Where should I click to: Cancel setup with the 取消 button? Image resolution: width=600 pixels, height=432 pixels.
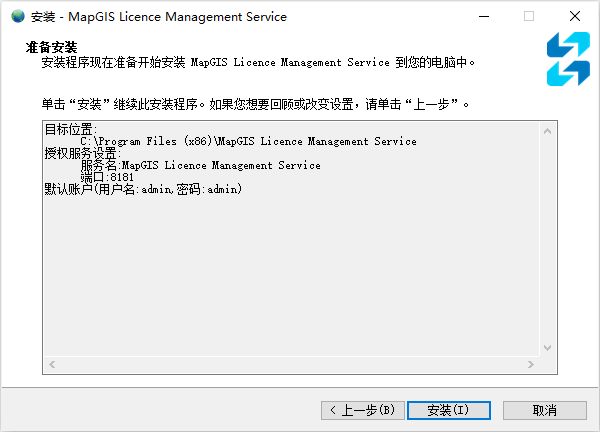point(544,410)
